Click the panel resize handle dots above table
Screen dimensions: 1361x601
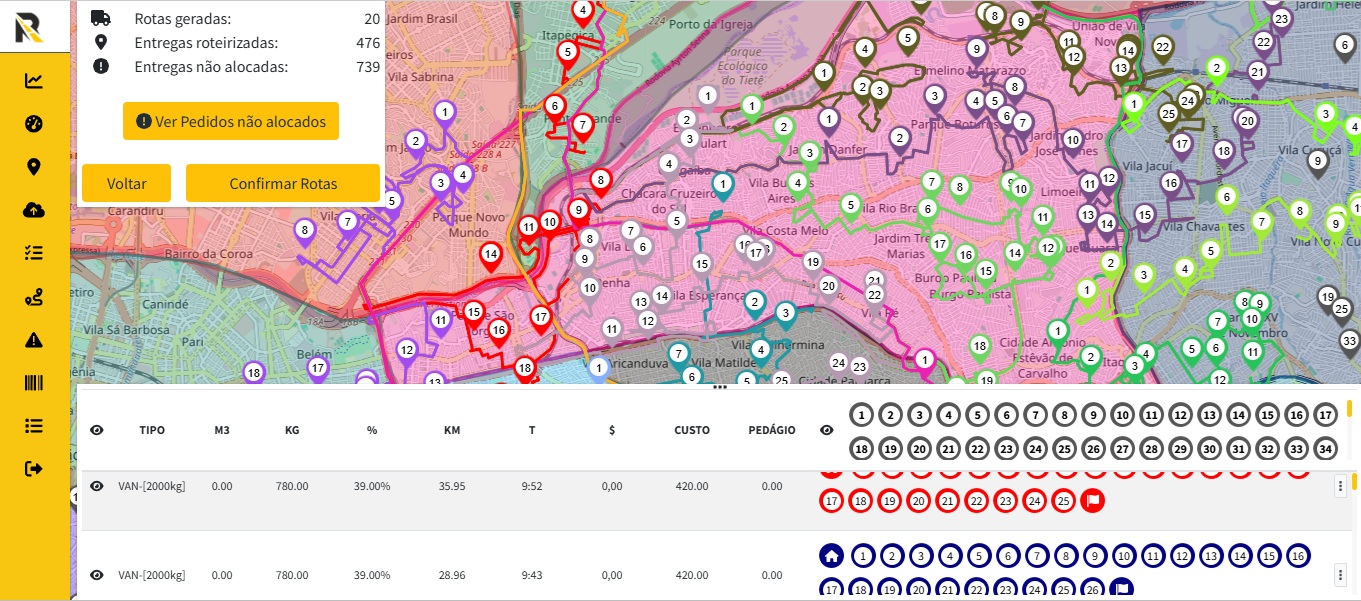(x=719, y=387)
